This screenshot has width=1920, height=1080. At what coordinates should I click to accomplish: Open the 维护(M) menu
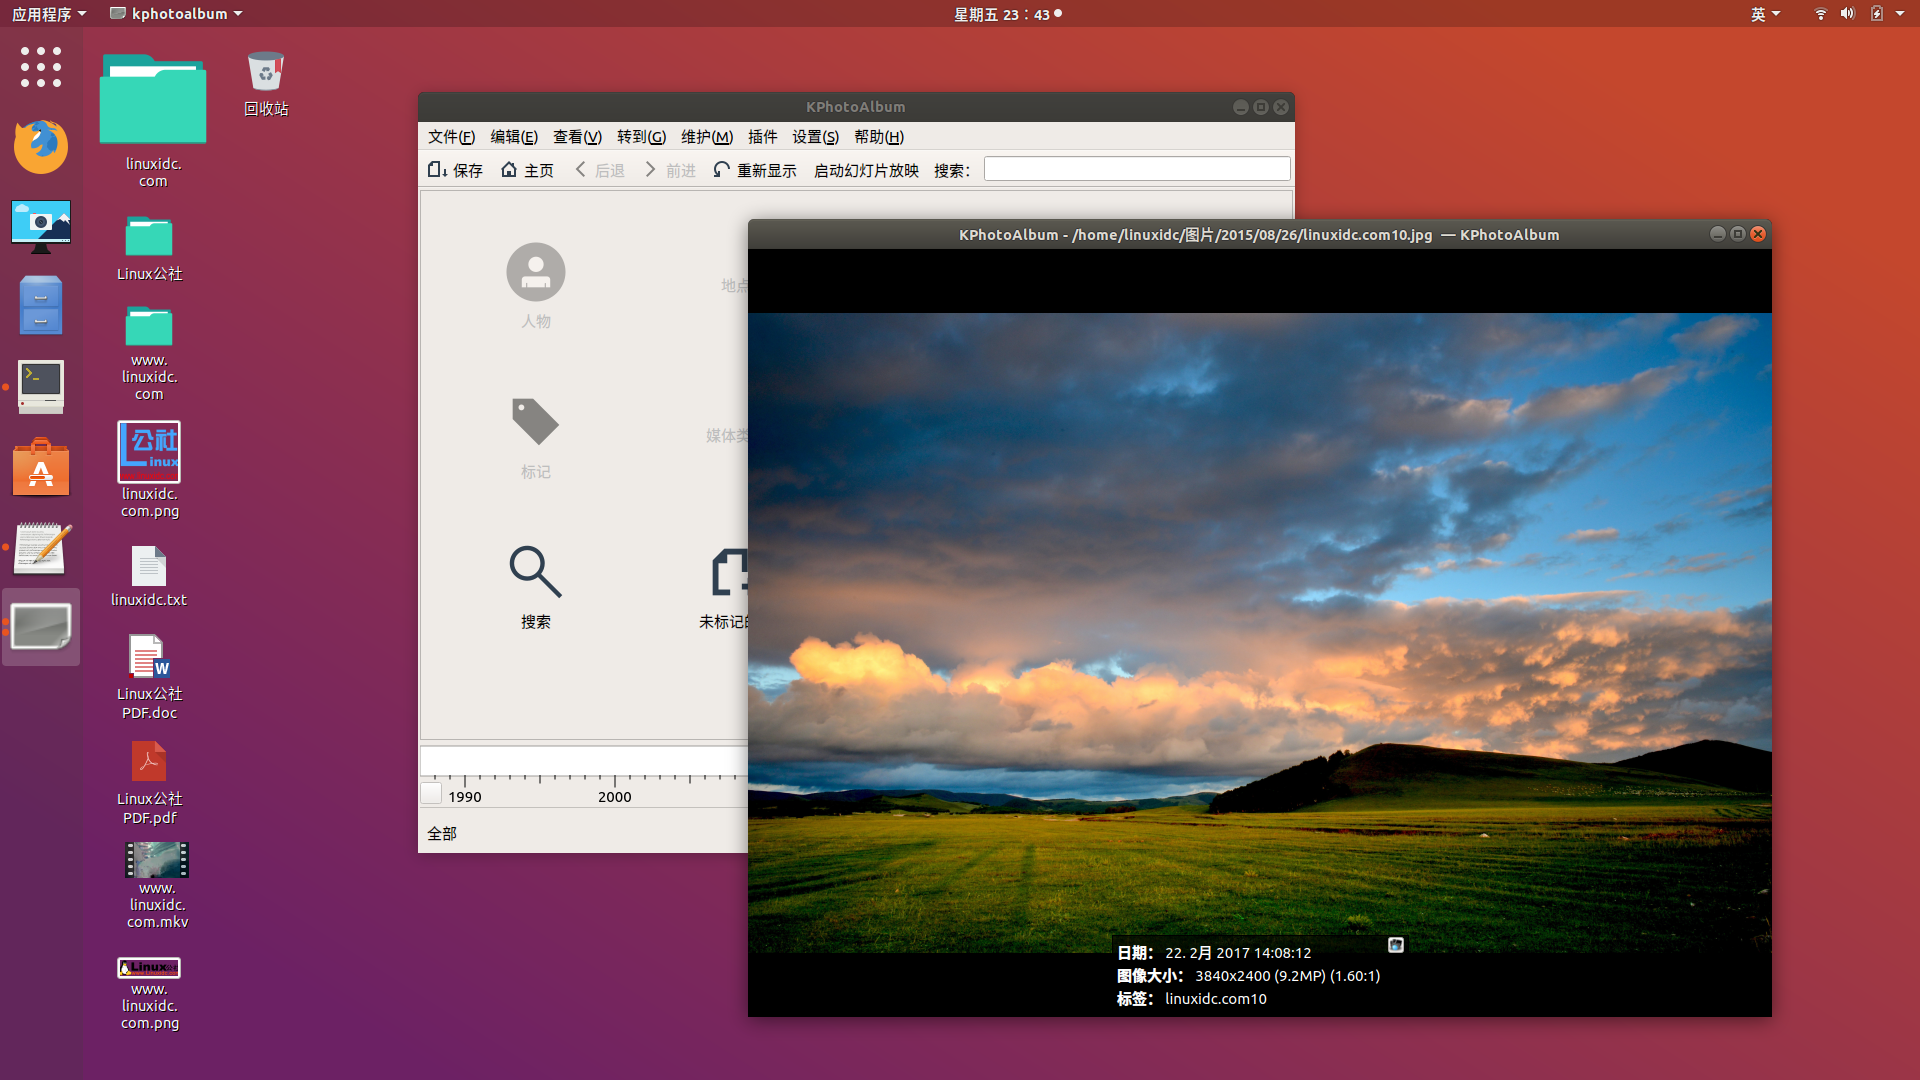point(706,137)
